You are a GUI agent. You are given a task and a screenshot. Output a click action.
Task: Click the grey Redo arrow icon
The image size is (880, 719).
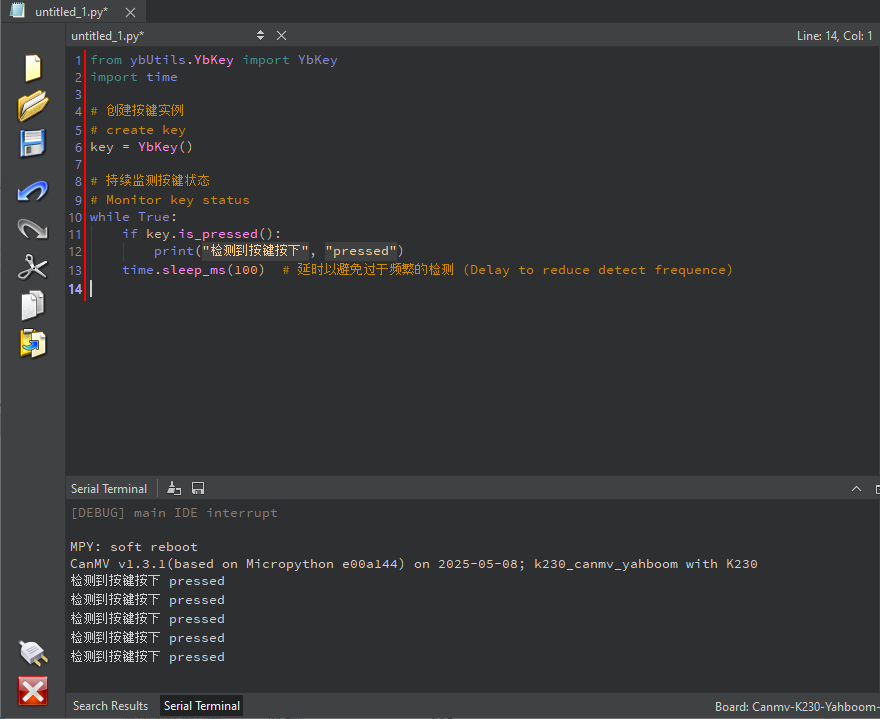33,229
